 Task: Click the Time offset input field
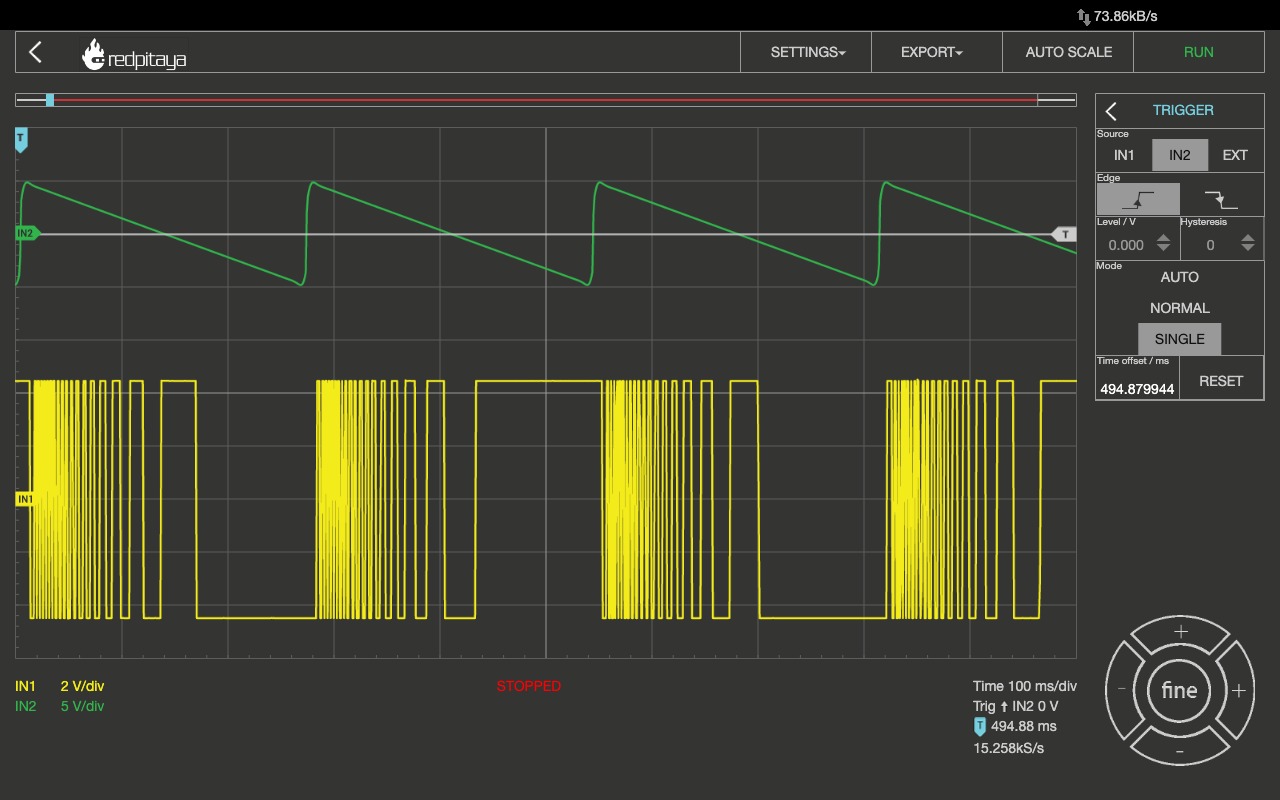point(1137,388)
